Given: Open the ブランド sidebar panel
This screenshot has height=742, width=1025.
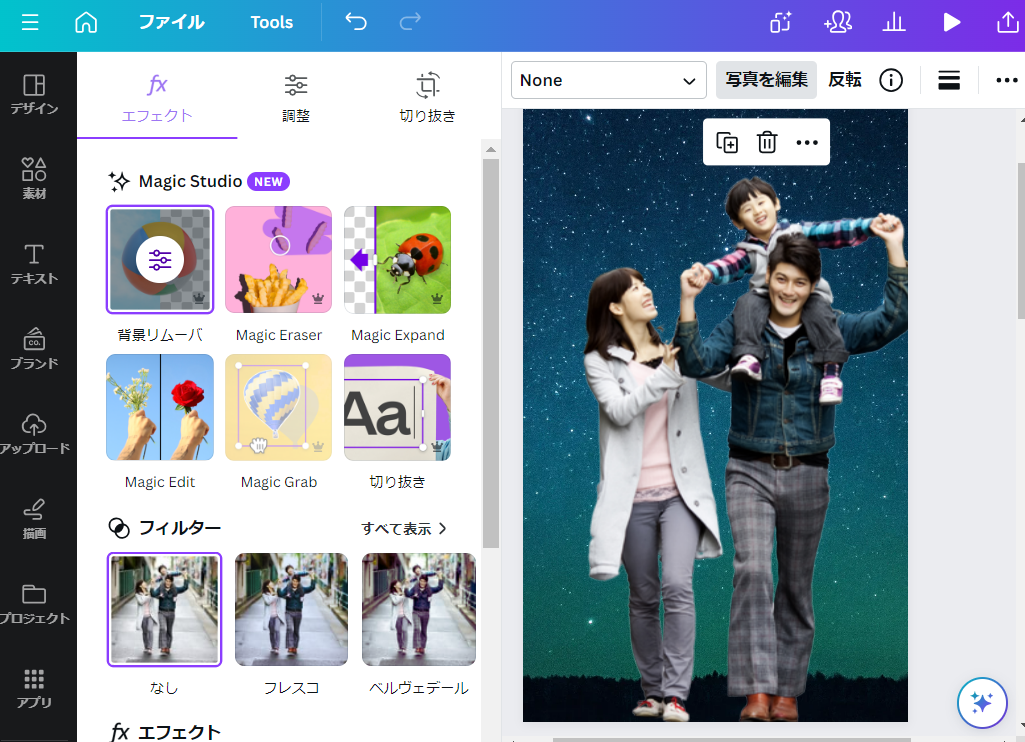Looking at the screenshot, I should click(34, 348).
